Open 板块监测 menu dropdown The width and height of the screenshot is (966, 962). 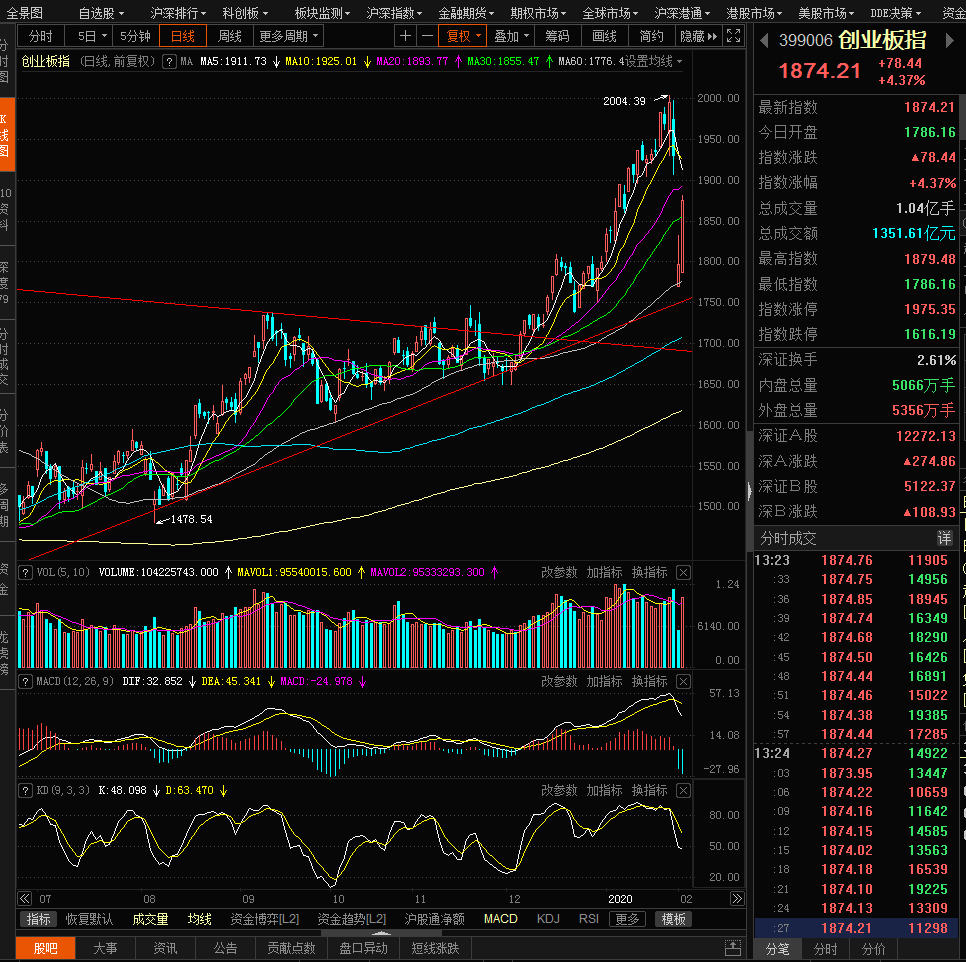[x=322, y=13]
